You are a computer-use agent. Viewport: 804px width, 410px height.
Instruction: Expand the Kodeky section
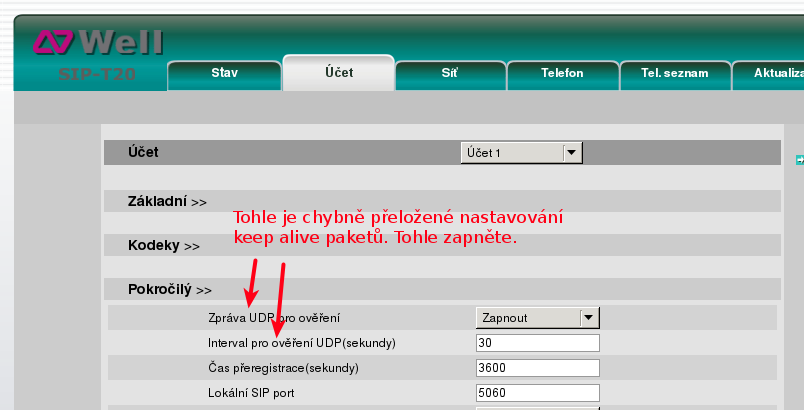coord(164,245)
